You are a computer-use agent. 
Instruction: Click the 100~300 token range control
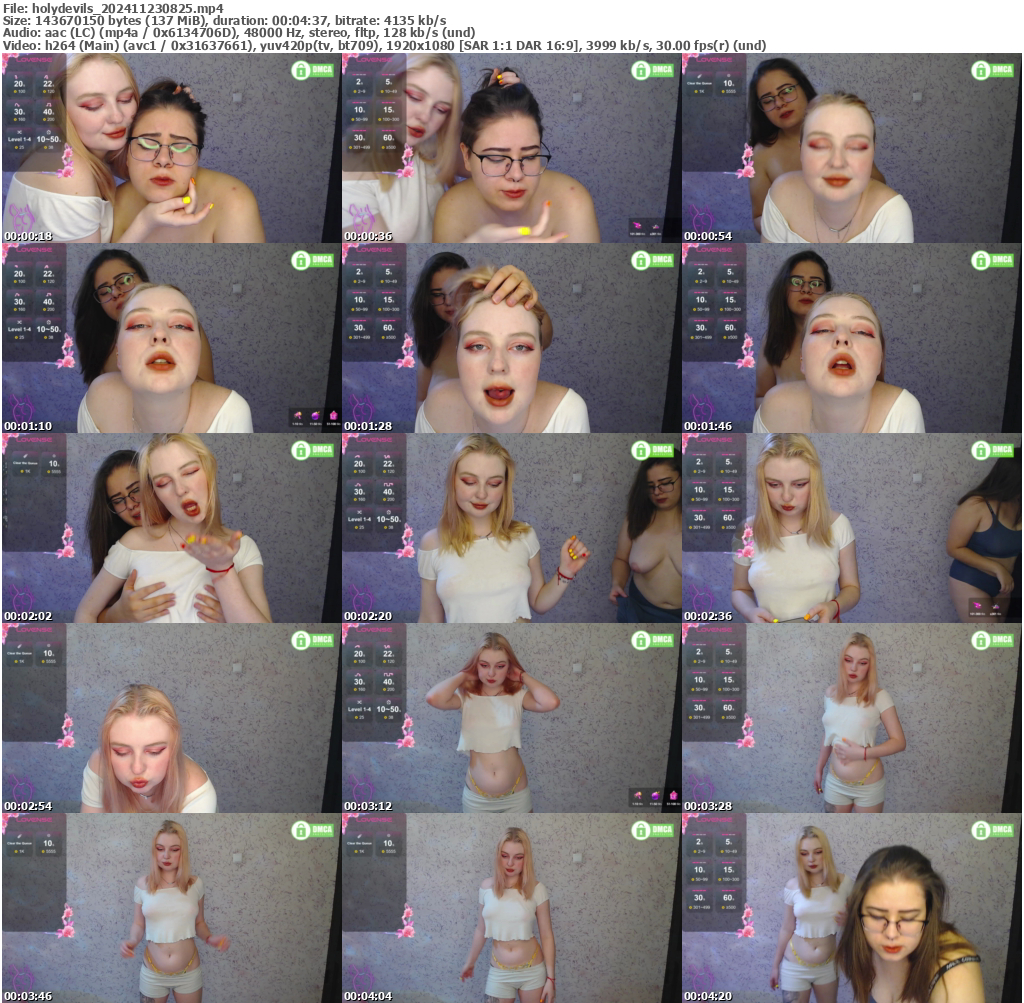pos(388,119)
